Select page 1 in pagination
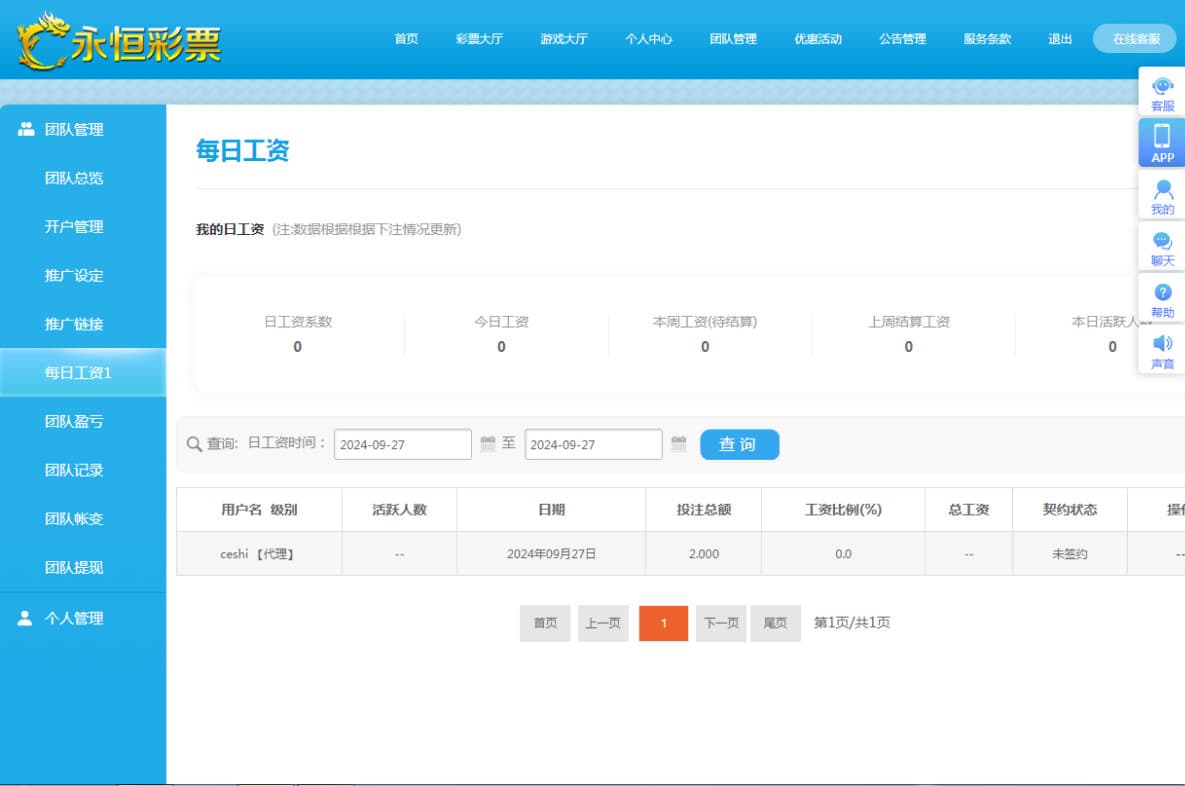1185x786 pixels. coord(663,623)
